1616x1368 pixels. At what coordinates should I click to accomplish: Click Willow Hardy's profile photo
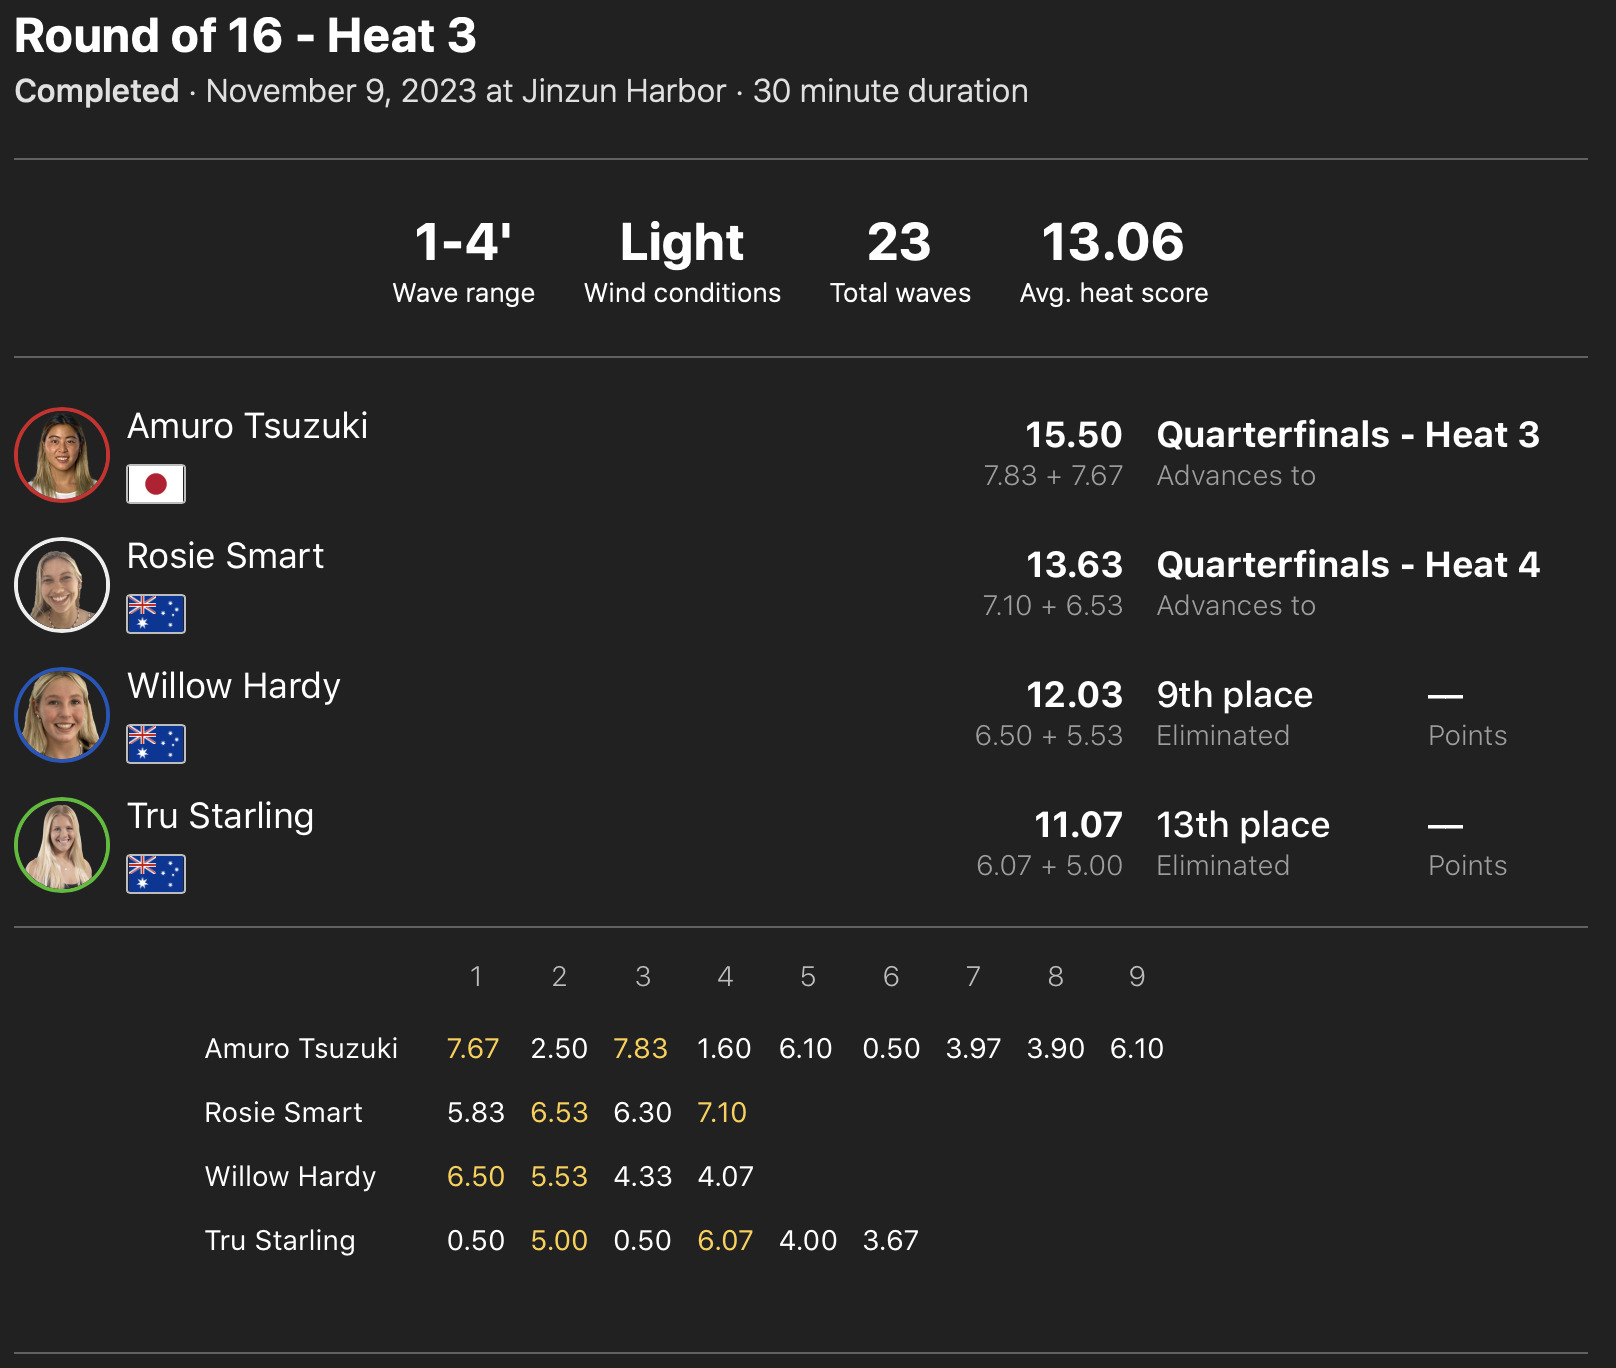62,715
